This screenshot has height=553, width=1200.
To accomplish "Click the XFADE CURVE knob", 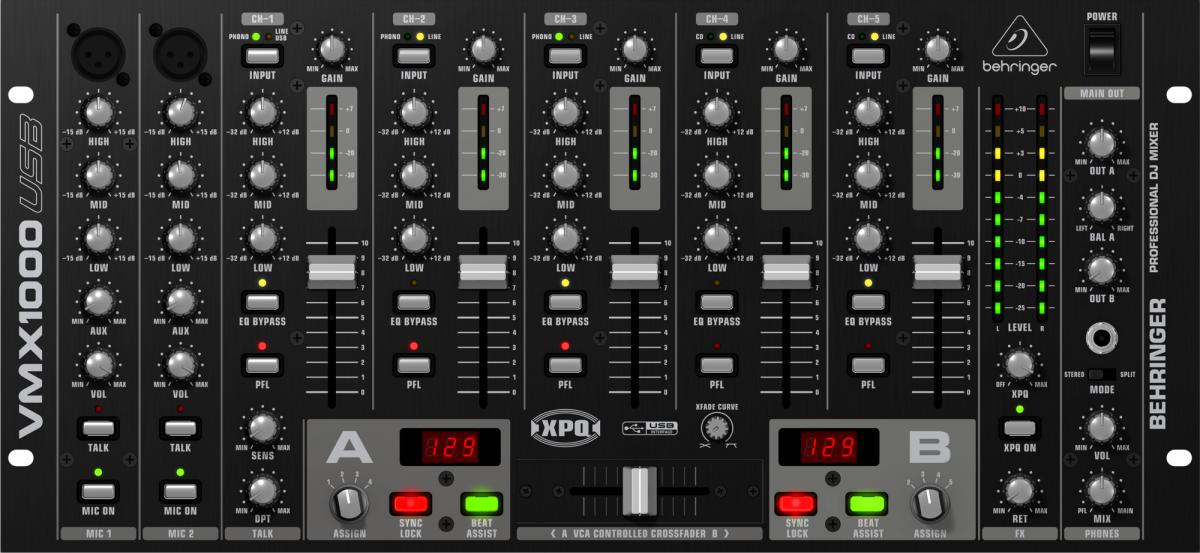I will [x=714, y=427].
